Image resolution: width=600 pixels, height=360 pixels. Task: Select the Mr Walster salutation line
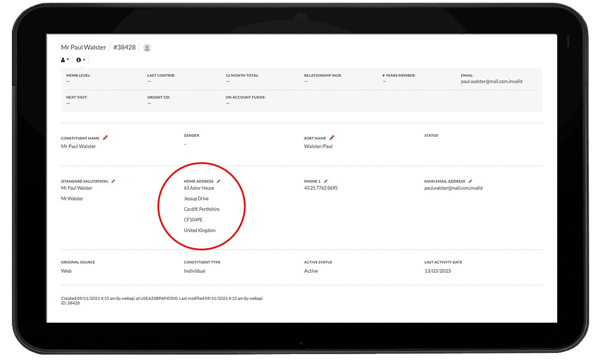point(72,199)
